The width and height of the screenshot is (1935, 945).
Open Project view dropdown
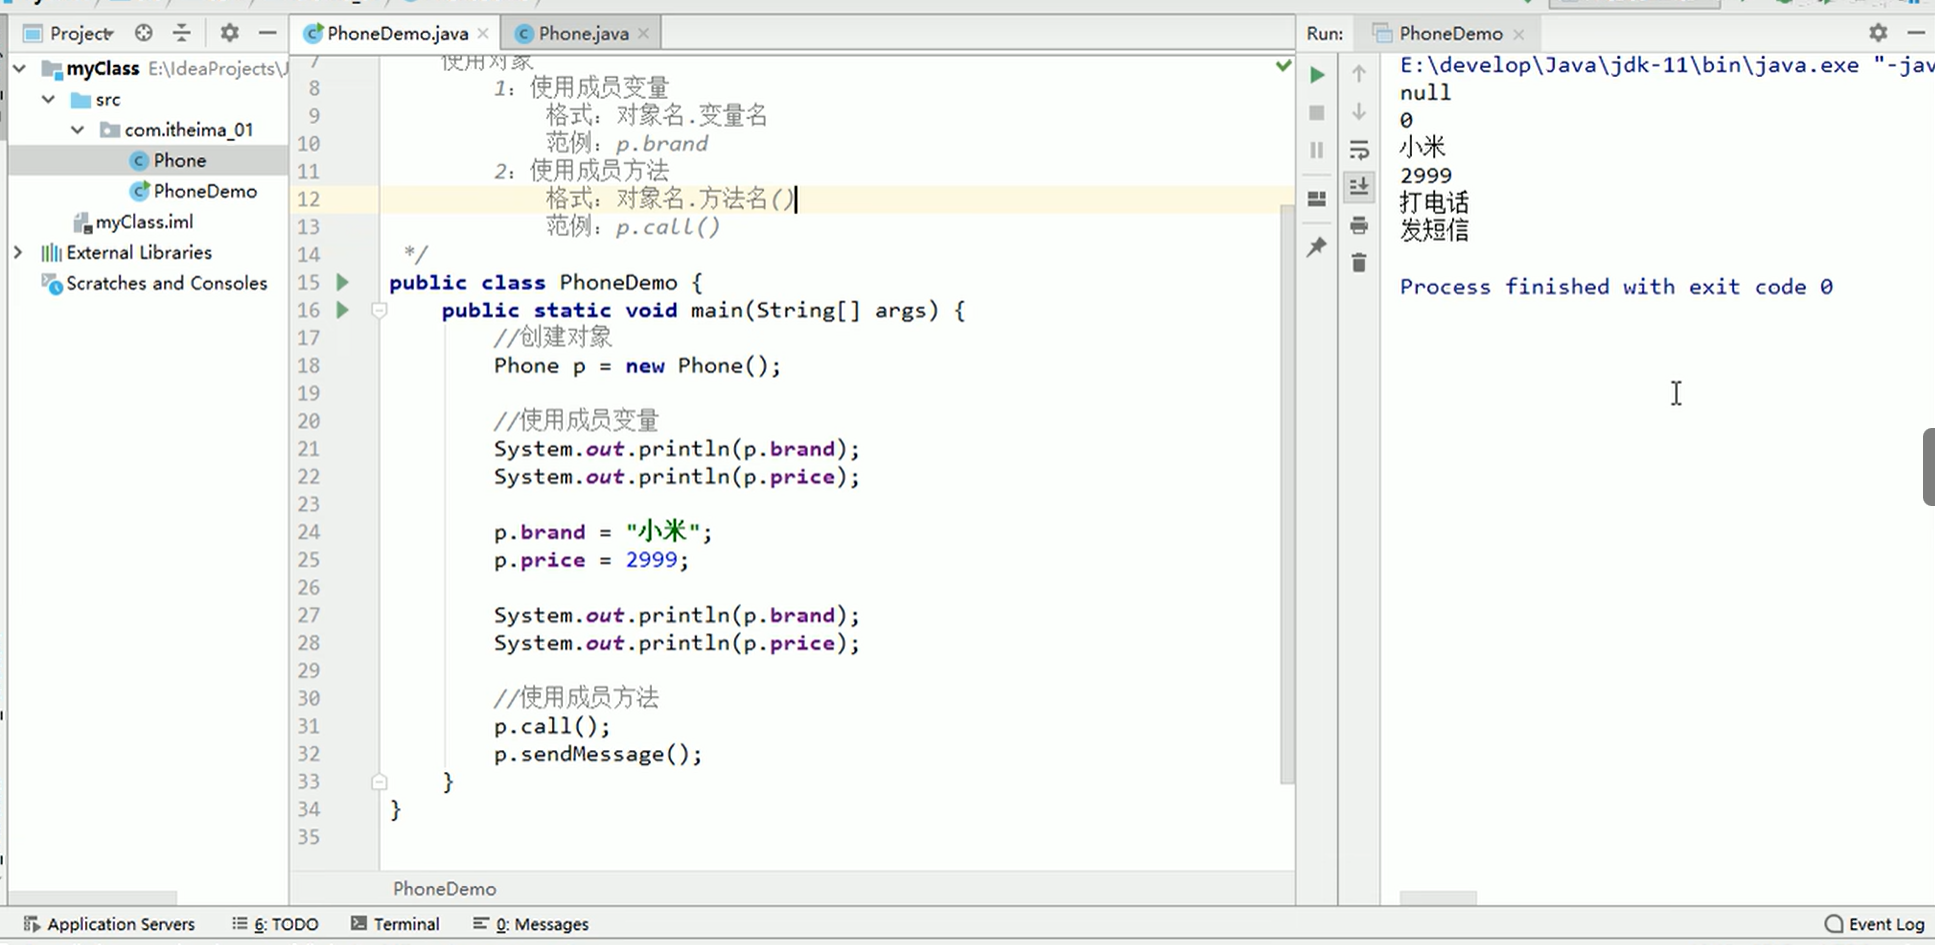[69, 33]
